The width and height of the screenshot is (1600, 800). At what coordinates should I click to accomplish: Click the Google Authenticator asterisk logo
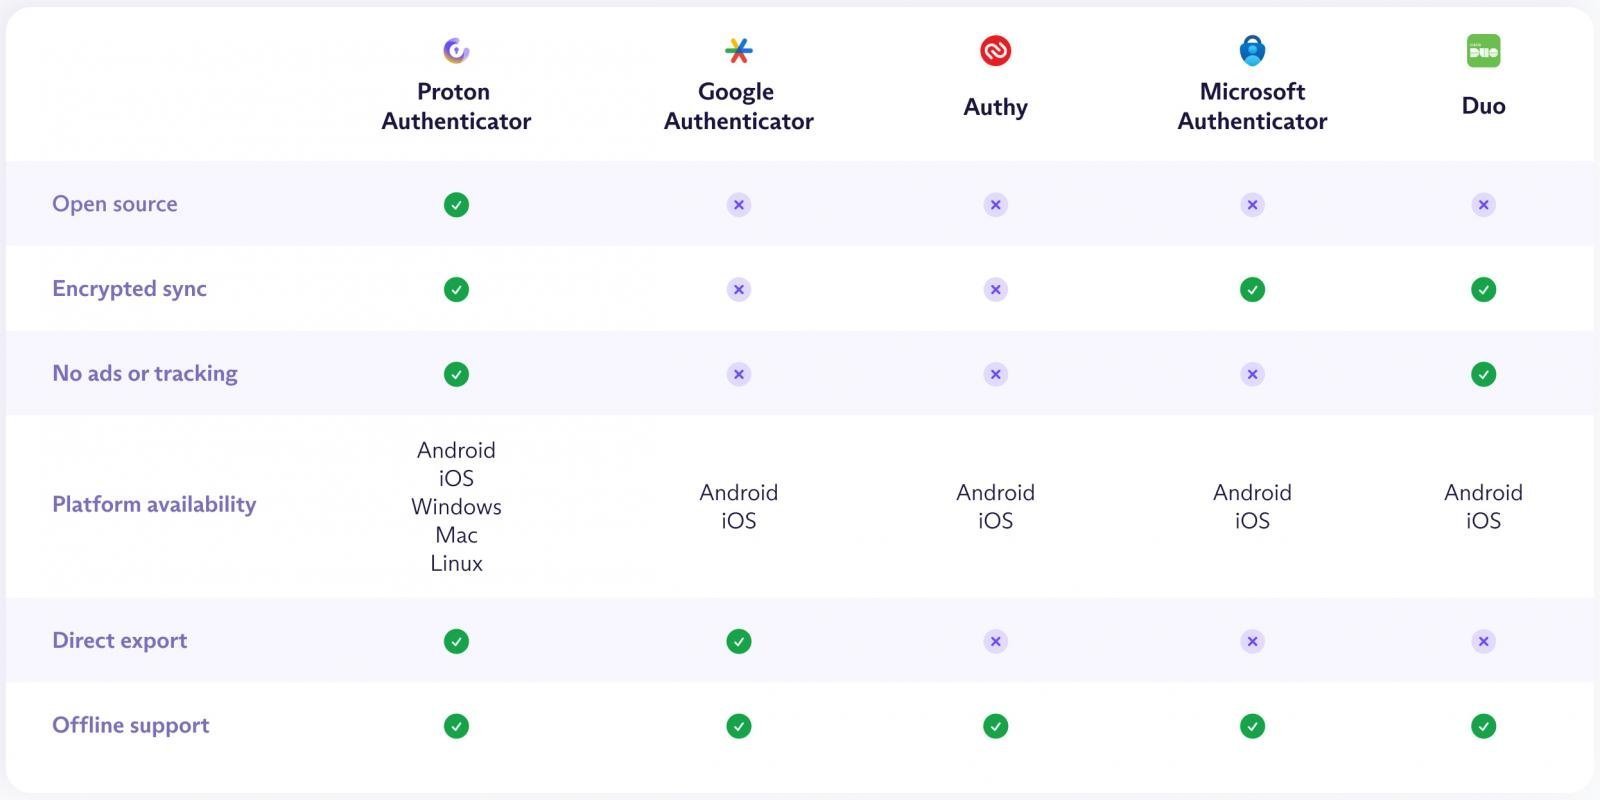pos(738,50)
